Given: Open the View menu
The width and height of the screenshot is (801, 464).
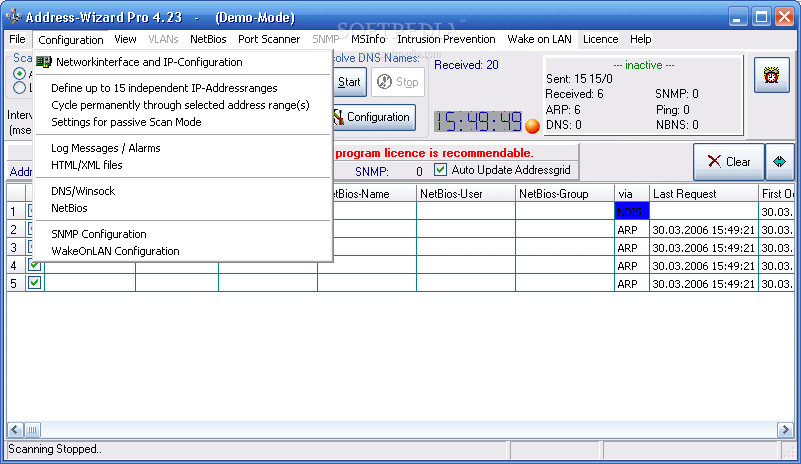Looking at the screenshot, I should 125,39.
